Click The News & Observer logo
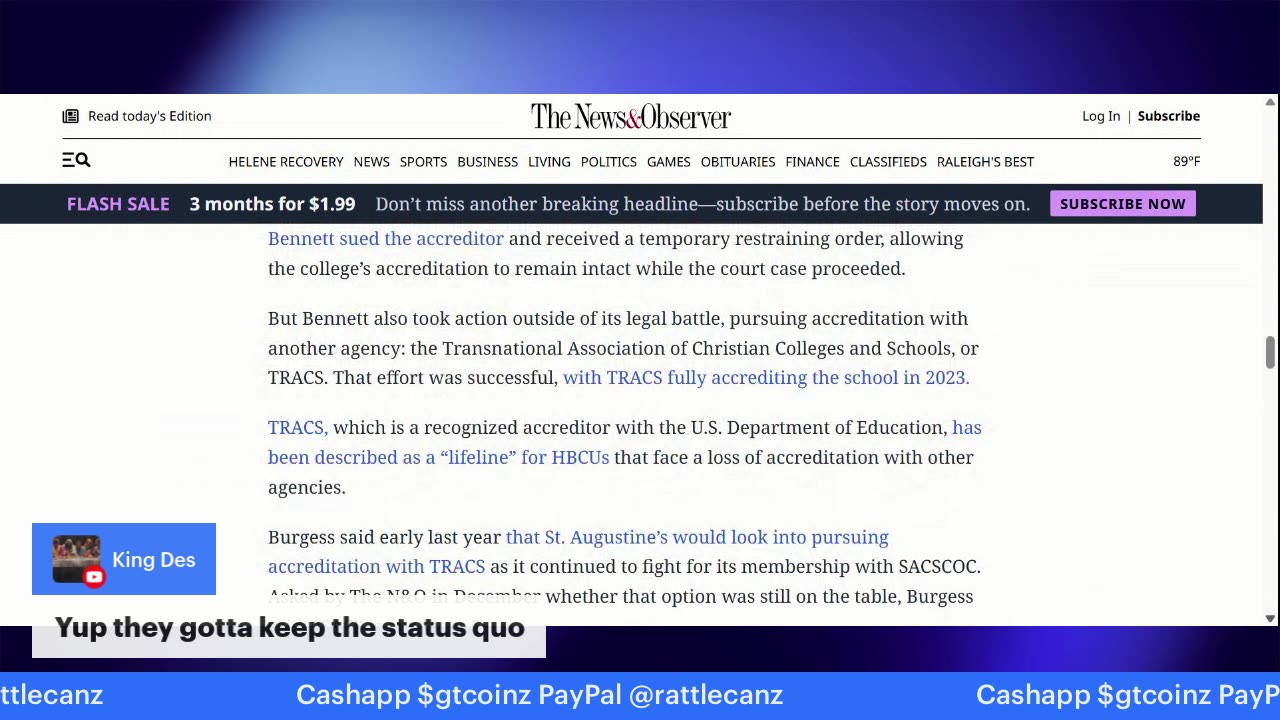This screenshot has height=720, width=1280. (x=631, y=116)
